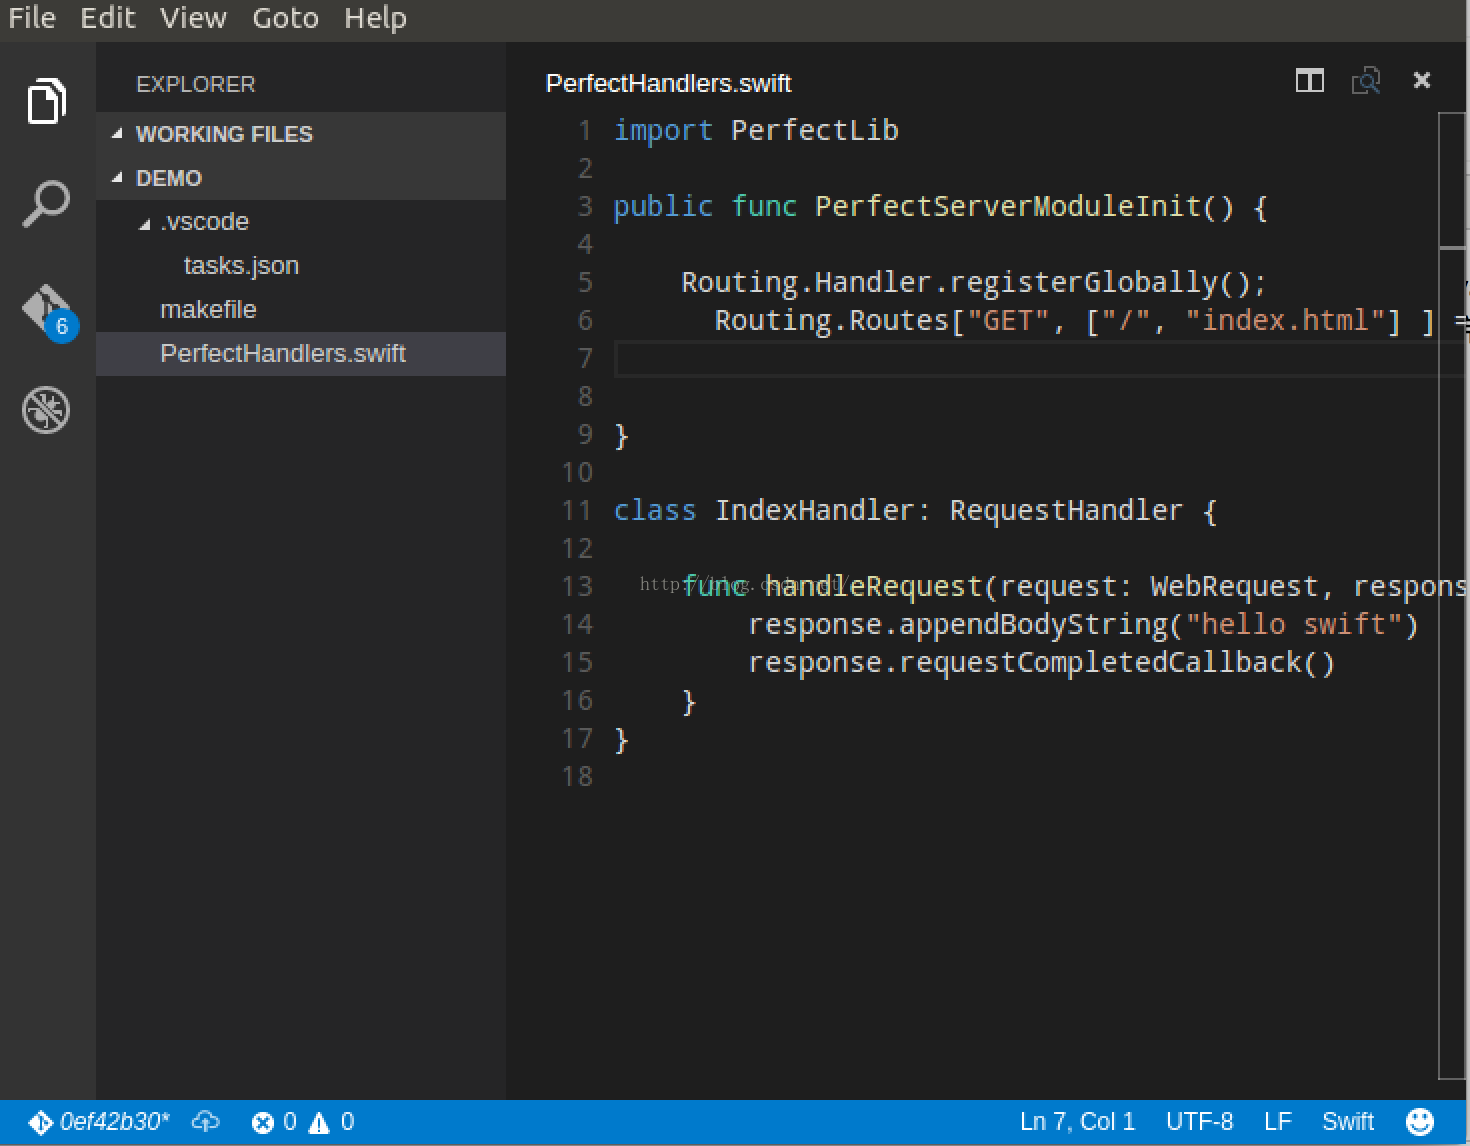Click response.requestCompletedCallback() code line
The width and height of the screenshot is (1470, 1146).
[1041, 662]
